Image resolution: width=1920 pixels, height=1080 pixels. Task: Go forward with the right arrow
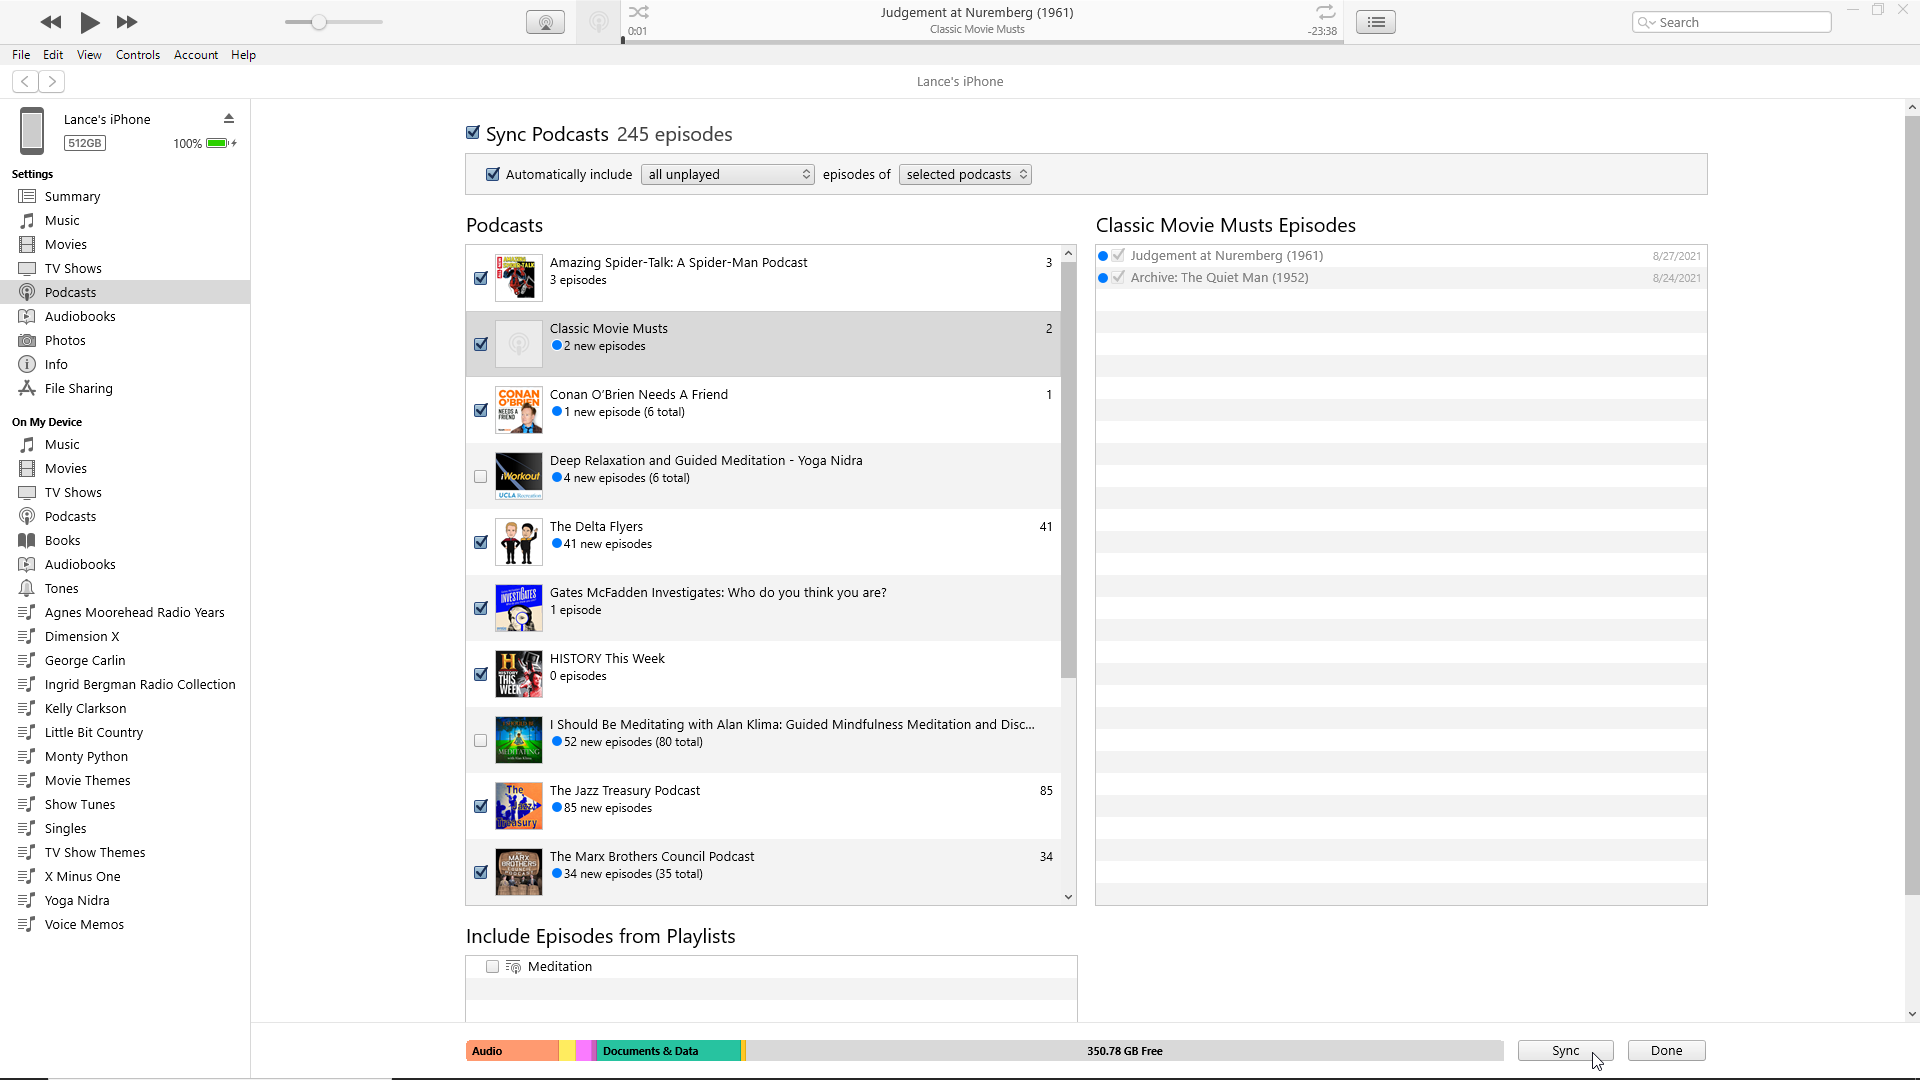pyautogui.click(x=52, y=81)
